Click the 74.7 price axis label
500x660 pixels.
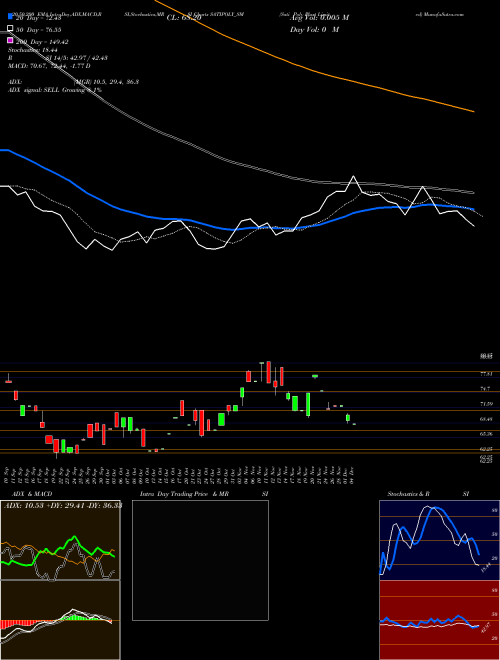(485, 389)
